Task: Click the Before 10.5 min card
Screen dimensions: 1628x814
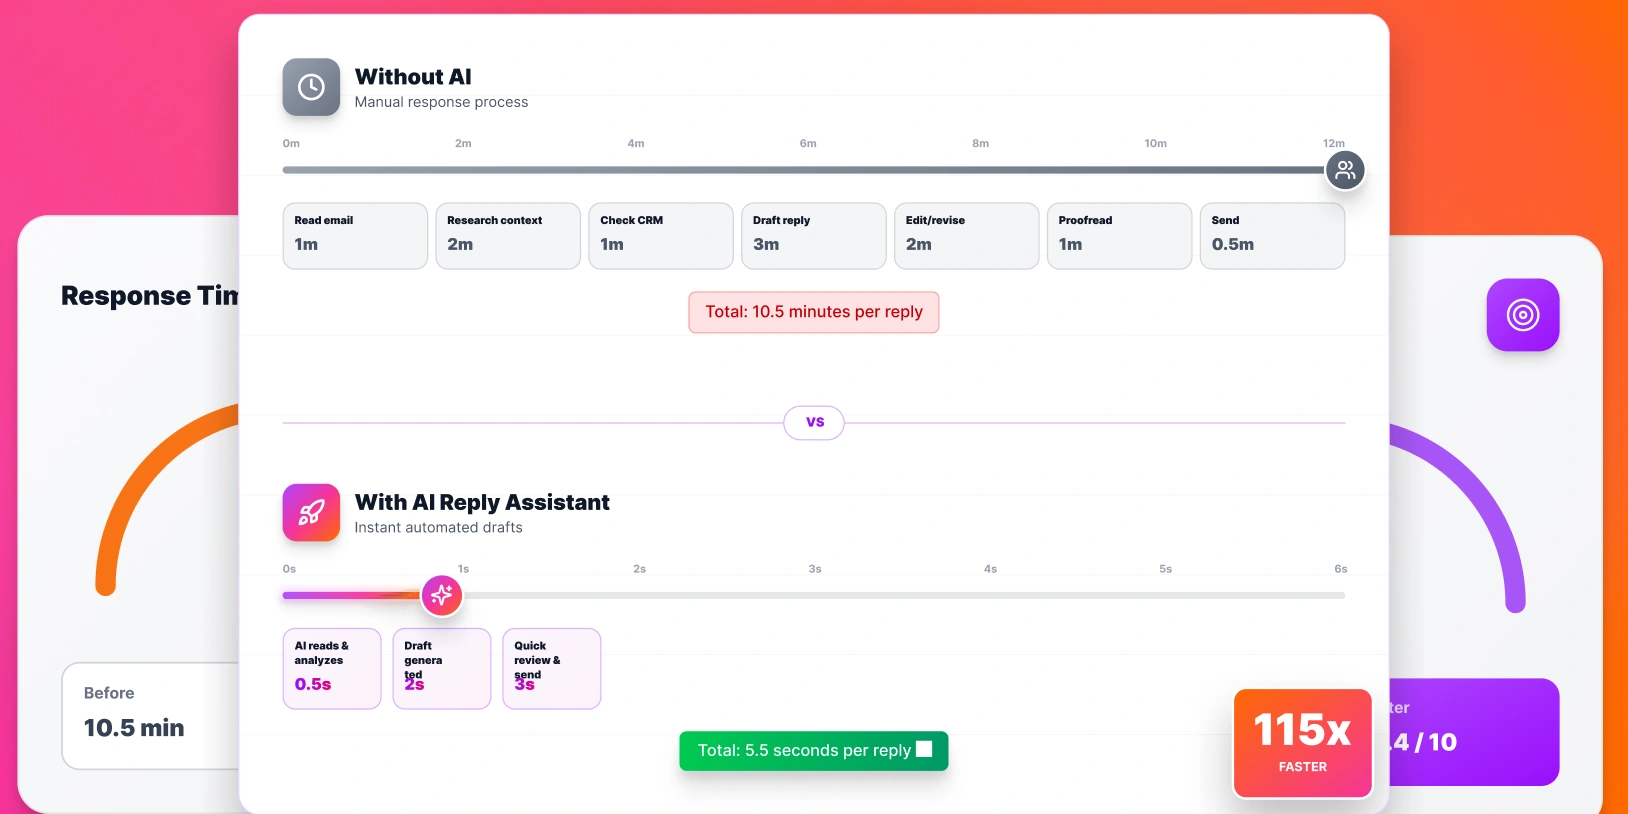Action: tap(152, 715)
